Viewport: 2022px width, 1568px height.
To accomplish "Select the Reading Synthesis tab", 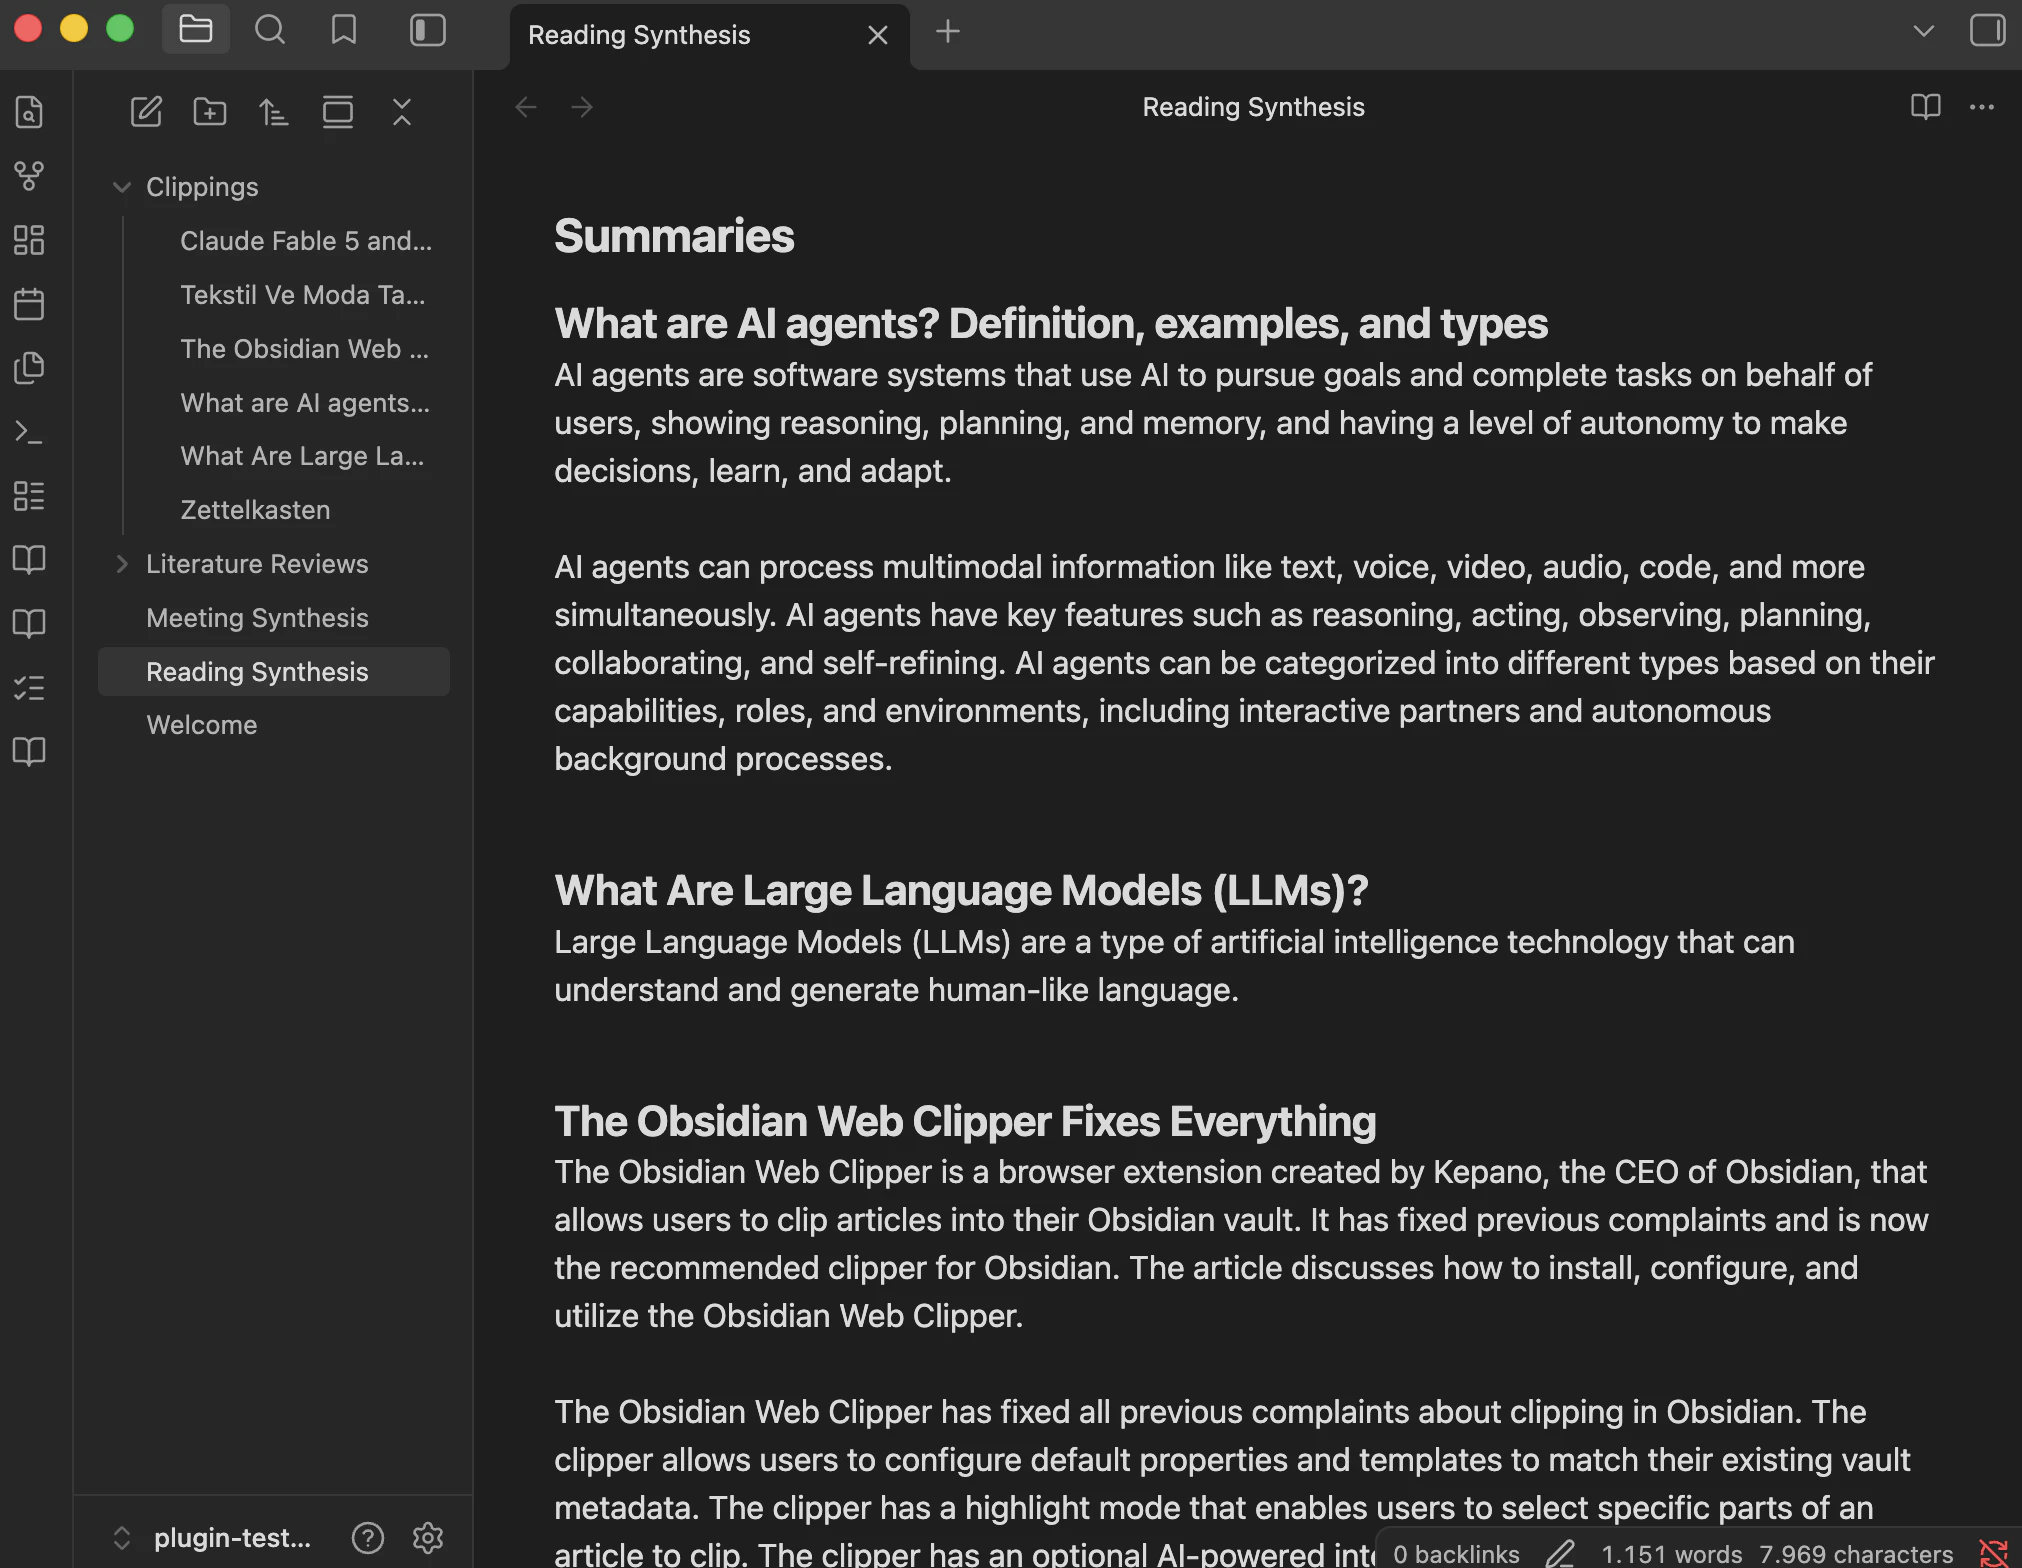I will pos(639,35).
